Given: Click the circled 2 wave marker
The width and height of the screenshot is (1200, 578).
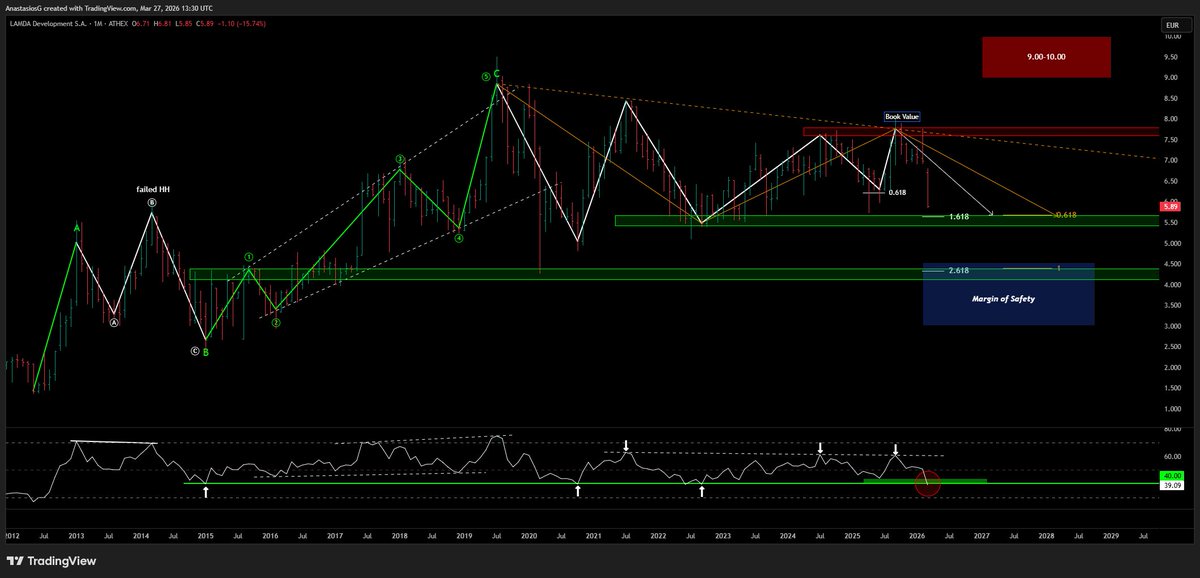Looking at the screenshot, I should (x=276, y=322).
